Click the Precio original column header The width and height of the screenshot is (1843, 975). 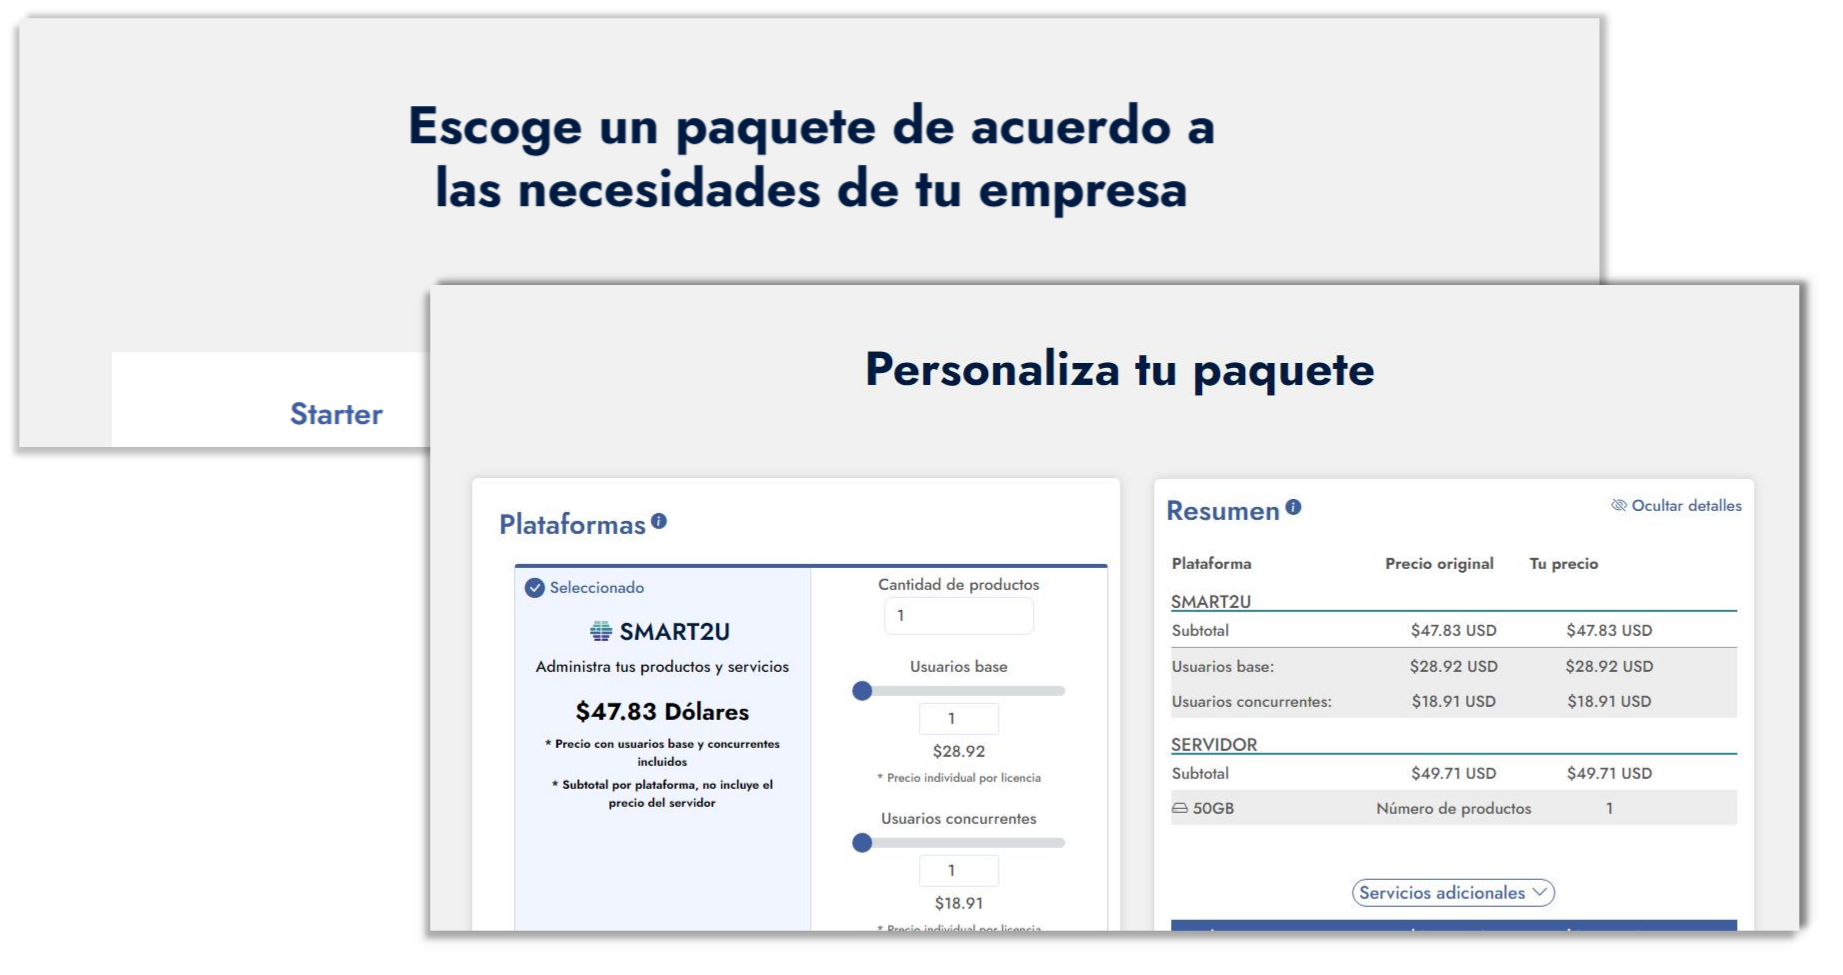click(x=1439, y=564)
